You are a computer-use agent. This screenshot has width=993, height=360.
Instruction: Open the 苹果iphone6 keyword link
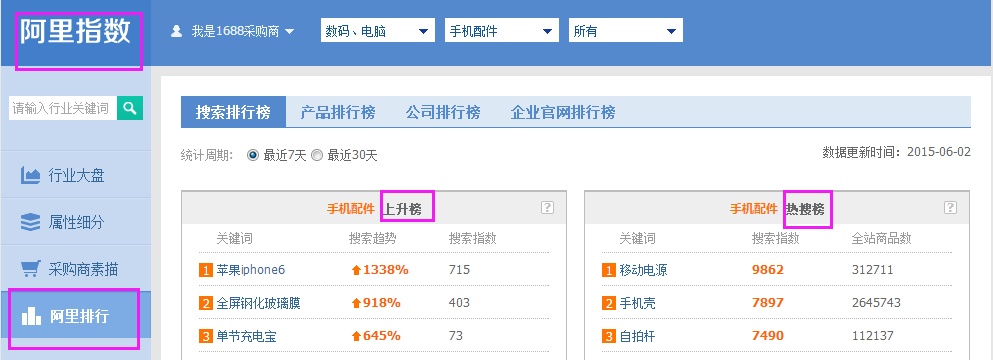tap(251, 270)
